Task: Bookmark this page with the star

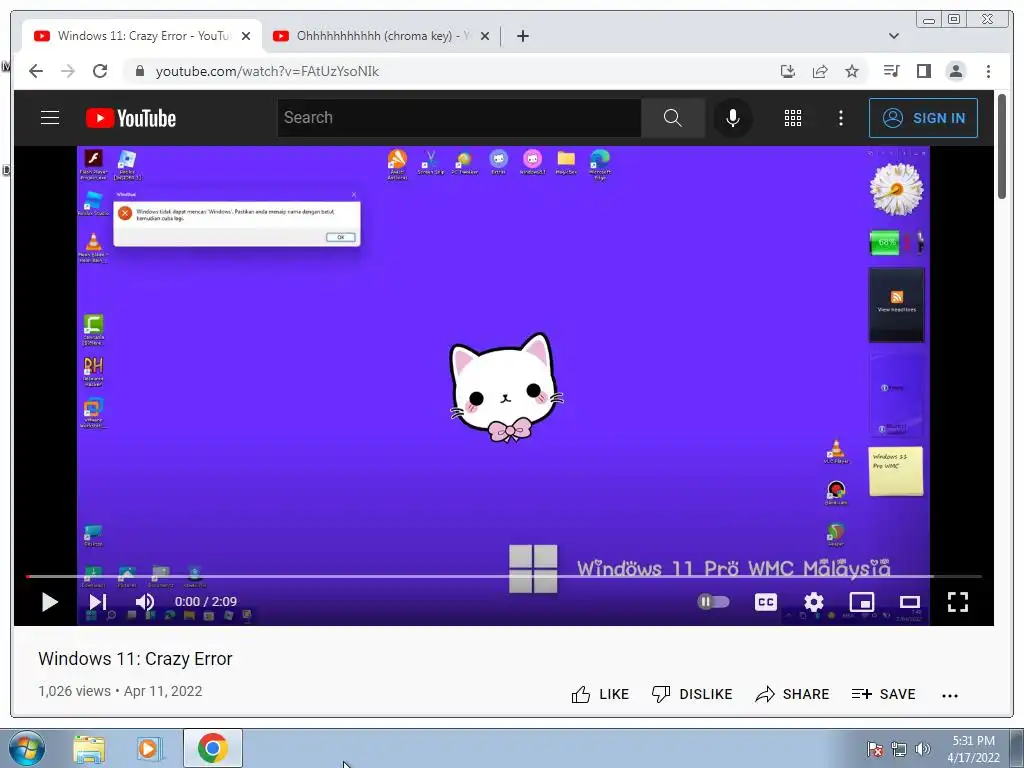Action: [x=852, y=71]
